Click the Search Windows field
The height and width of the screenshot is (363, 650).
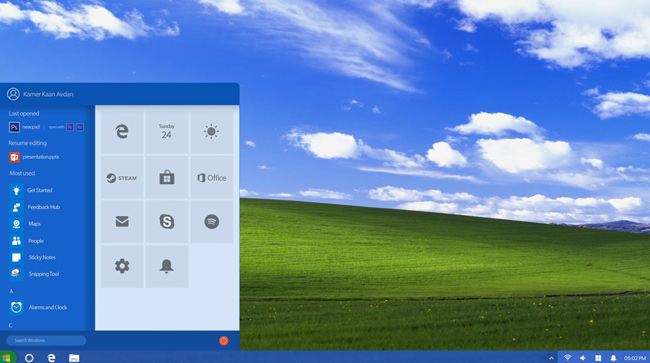46,340
